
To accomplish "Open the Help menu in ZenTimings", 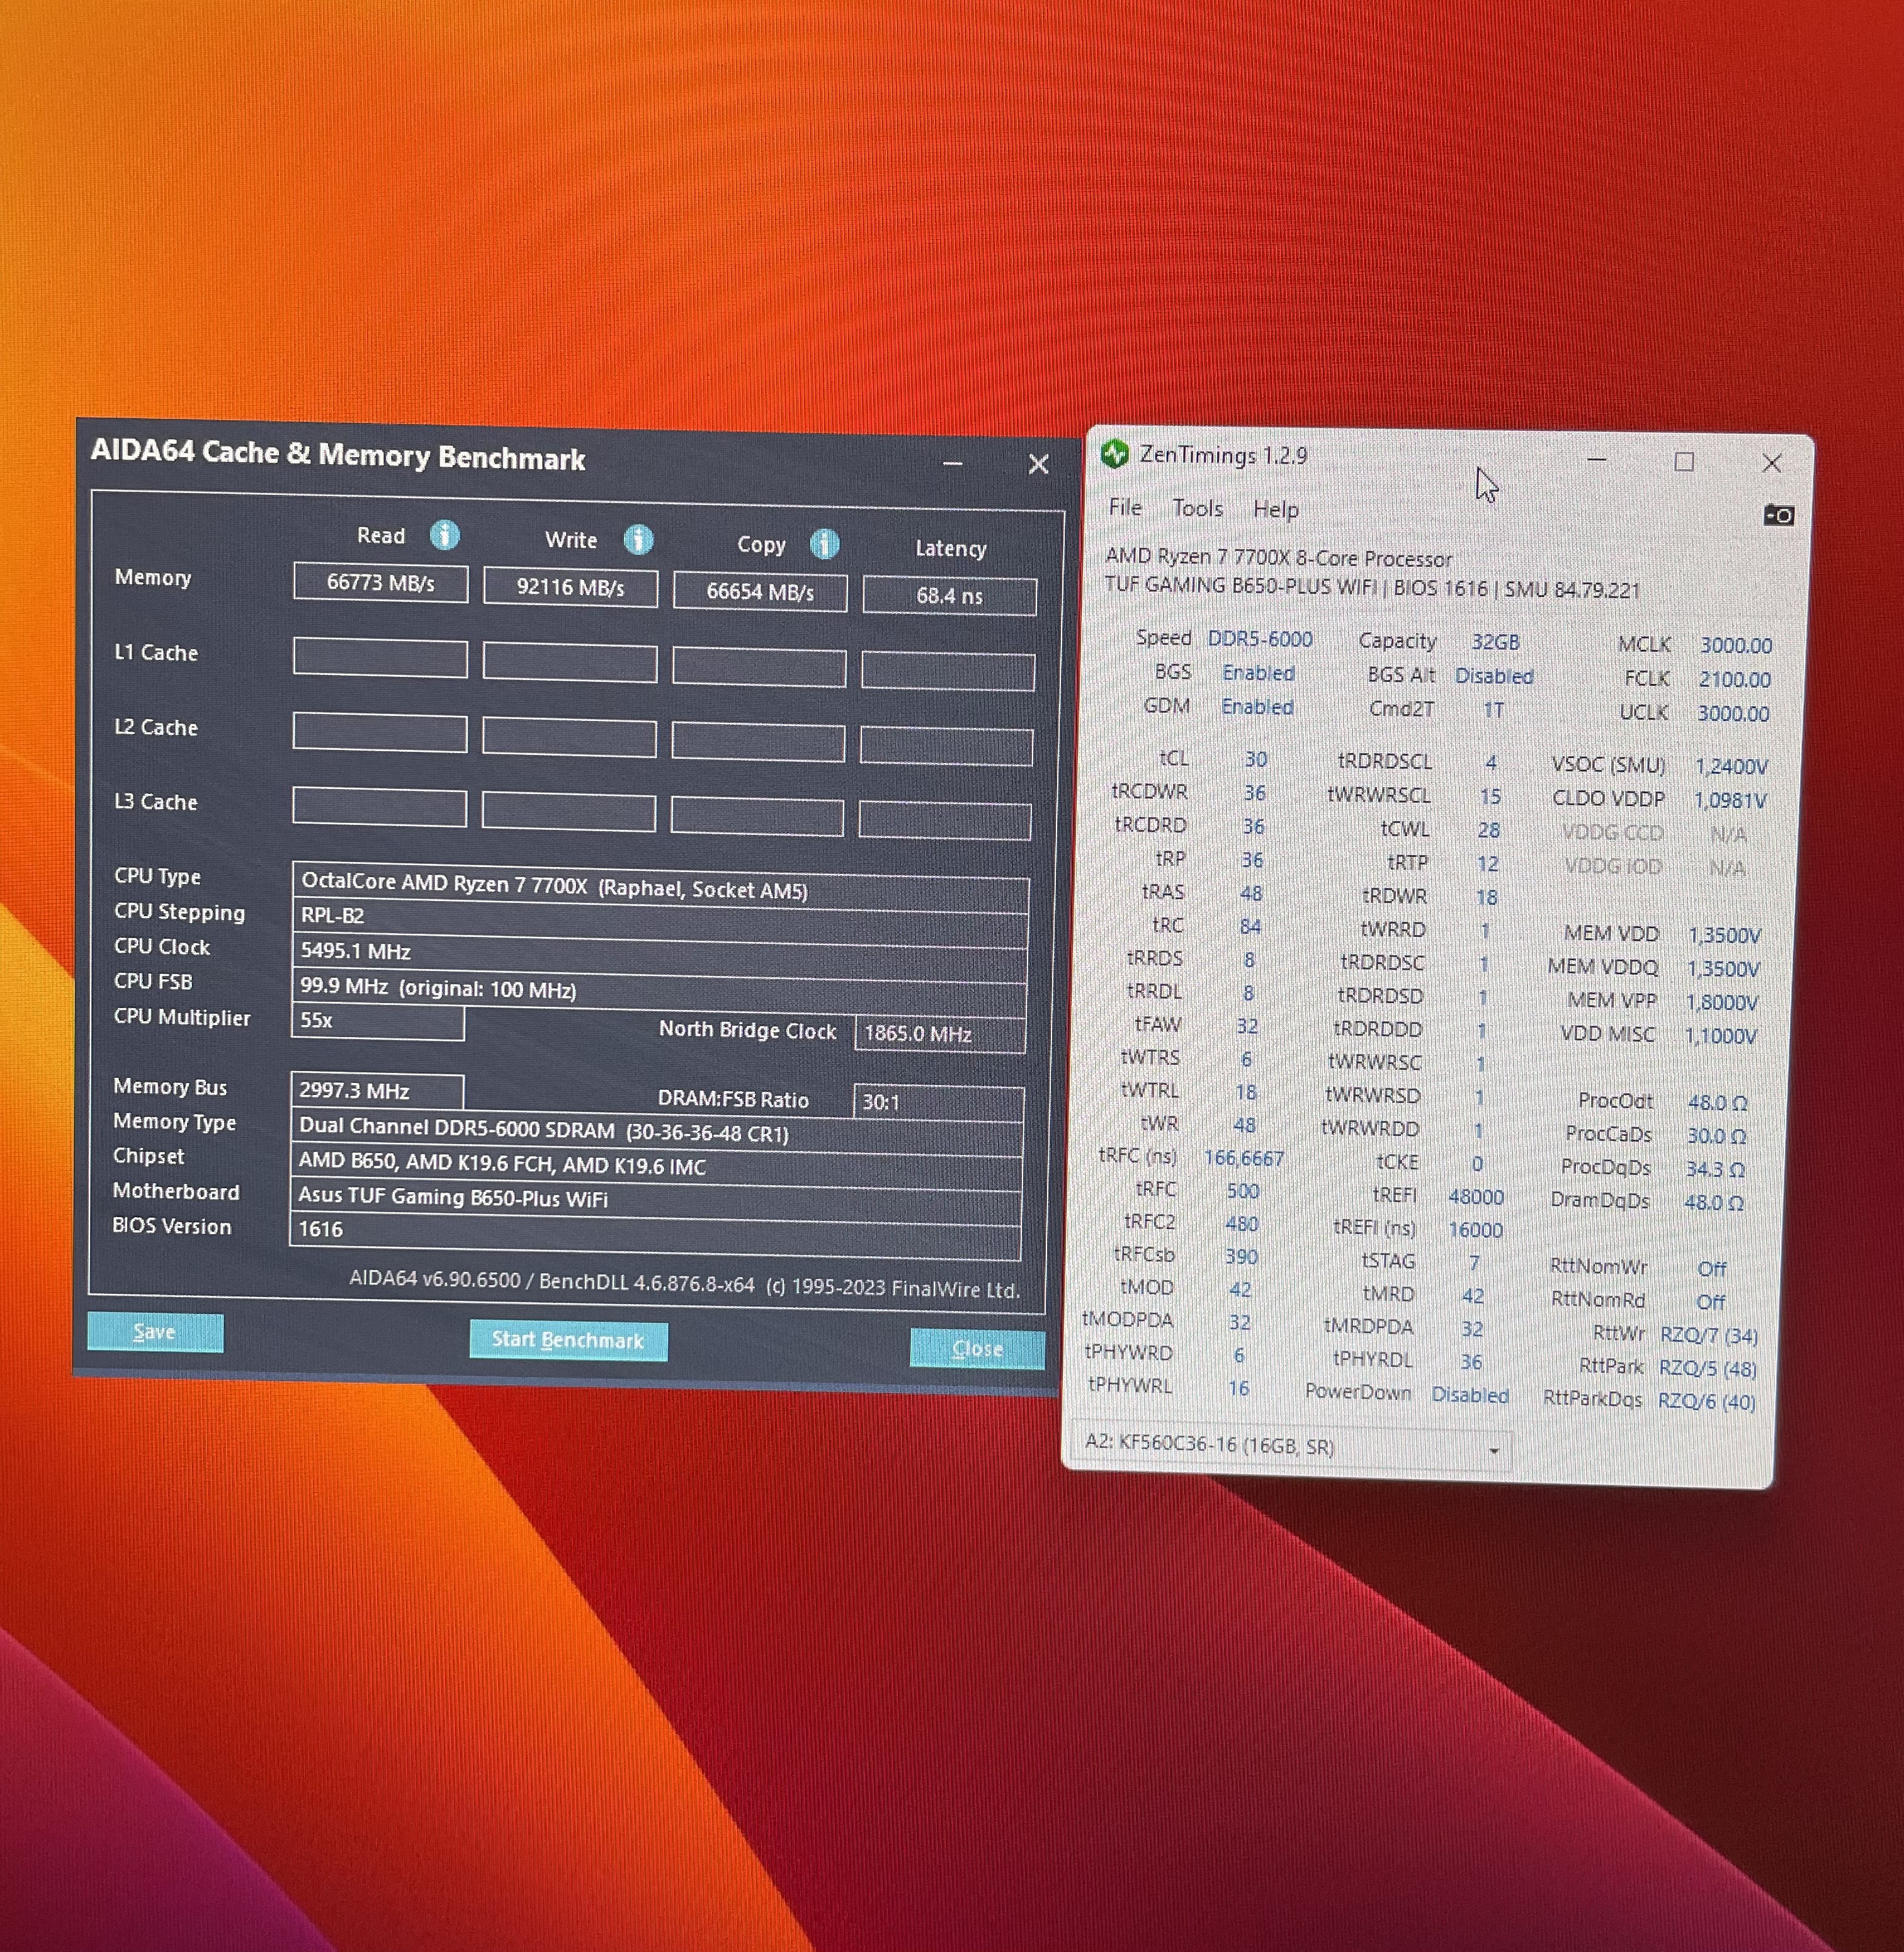I will (1275, 509).
